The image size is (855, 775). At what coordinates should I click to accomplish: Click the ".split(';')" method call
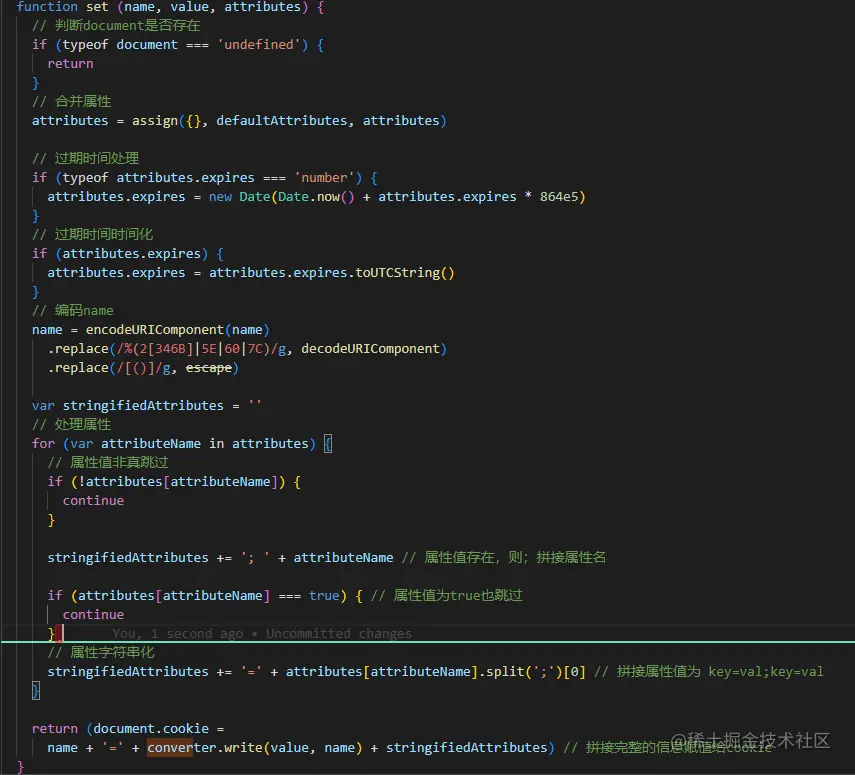click(x=520, y=671)
